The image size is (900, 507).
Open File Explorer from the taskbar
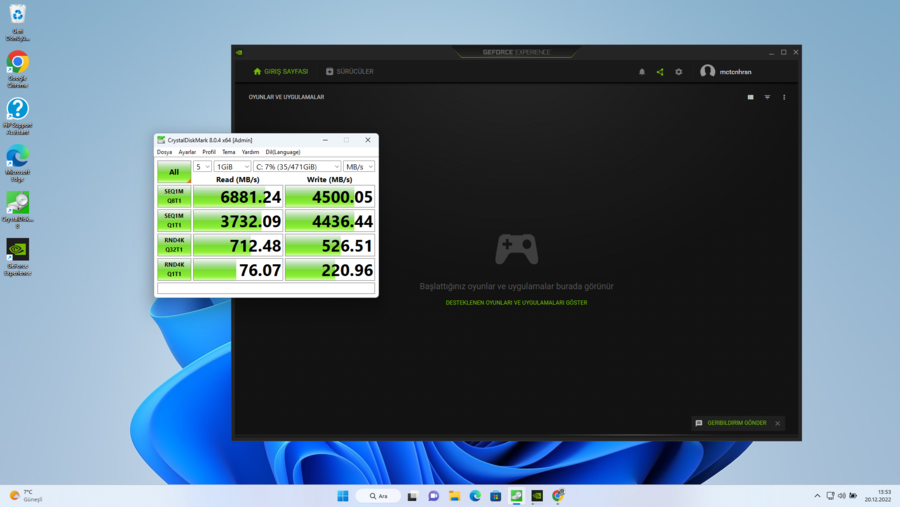[454, 496]
